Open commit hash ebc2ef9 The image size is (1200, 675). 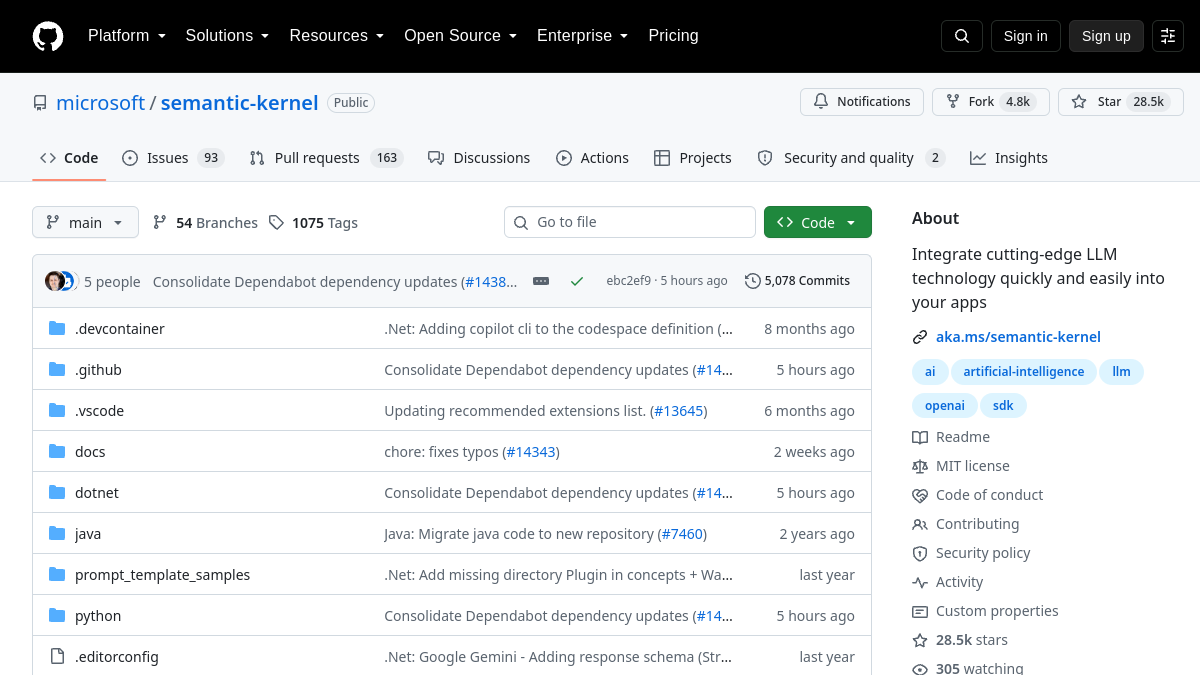(628, 281)
